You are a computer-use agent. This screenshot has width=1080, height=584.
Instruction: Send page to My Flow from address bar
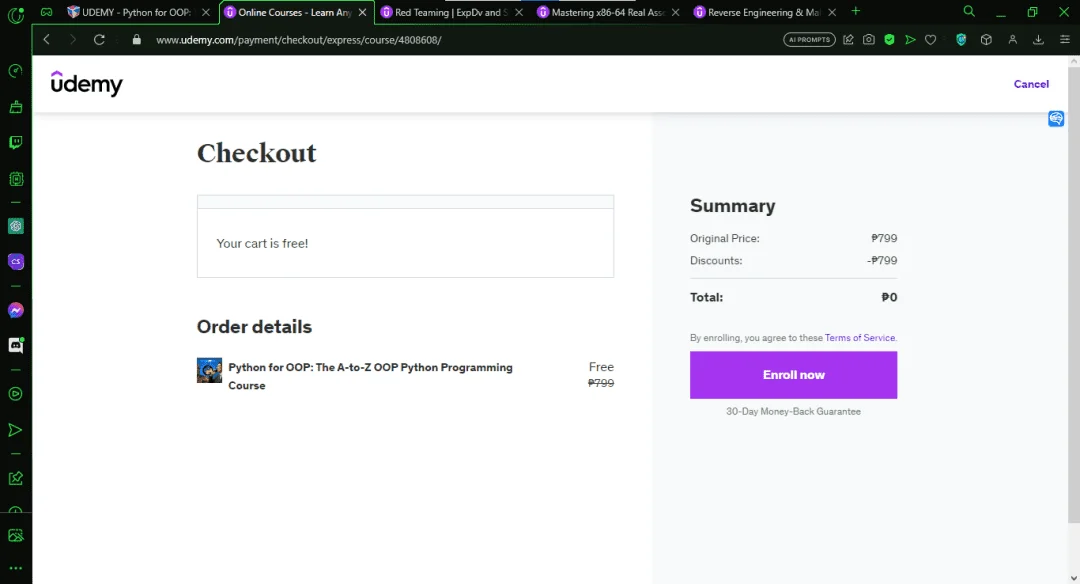910,40
